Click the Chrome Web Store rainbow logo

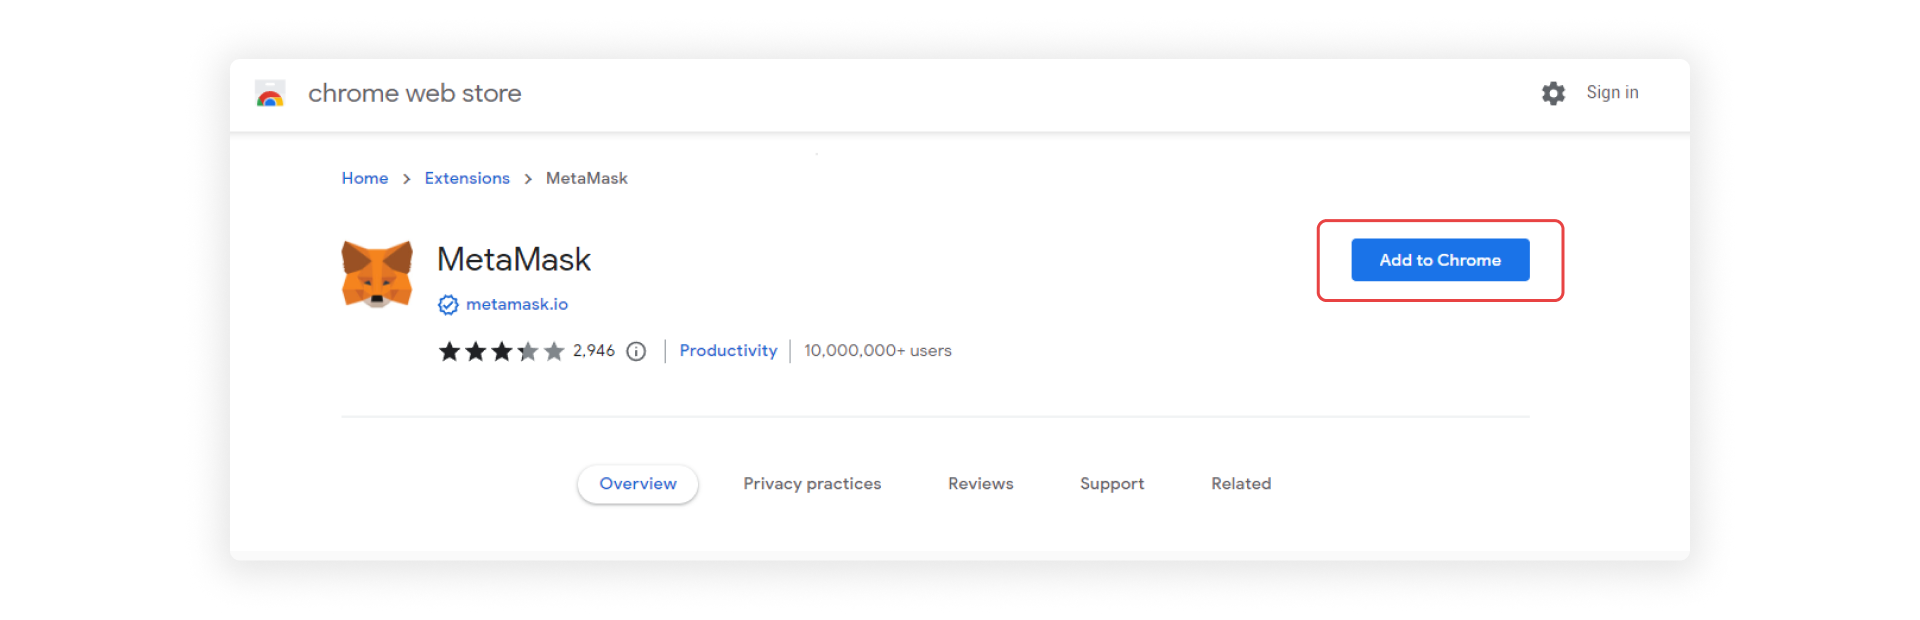(270, 94)
